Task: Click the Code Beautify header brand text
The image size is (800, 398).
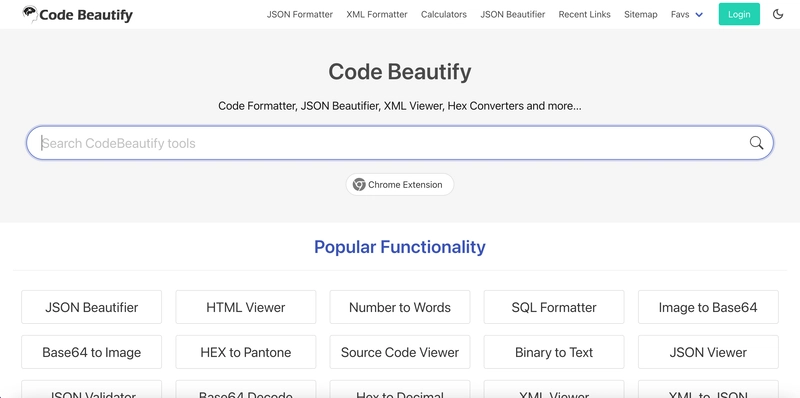Action: (86, 15)
